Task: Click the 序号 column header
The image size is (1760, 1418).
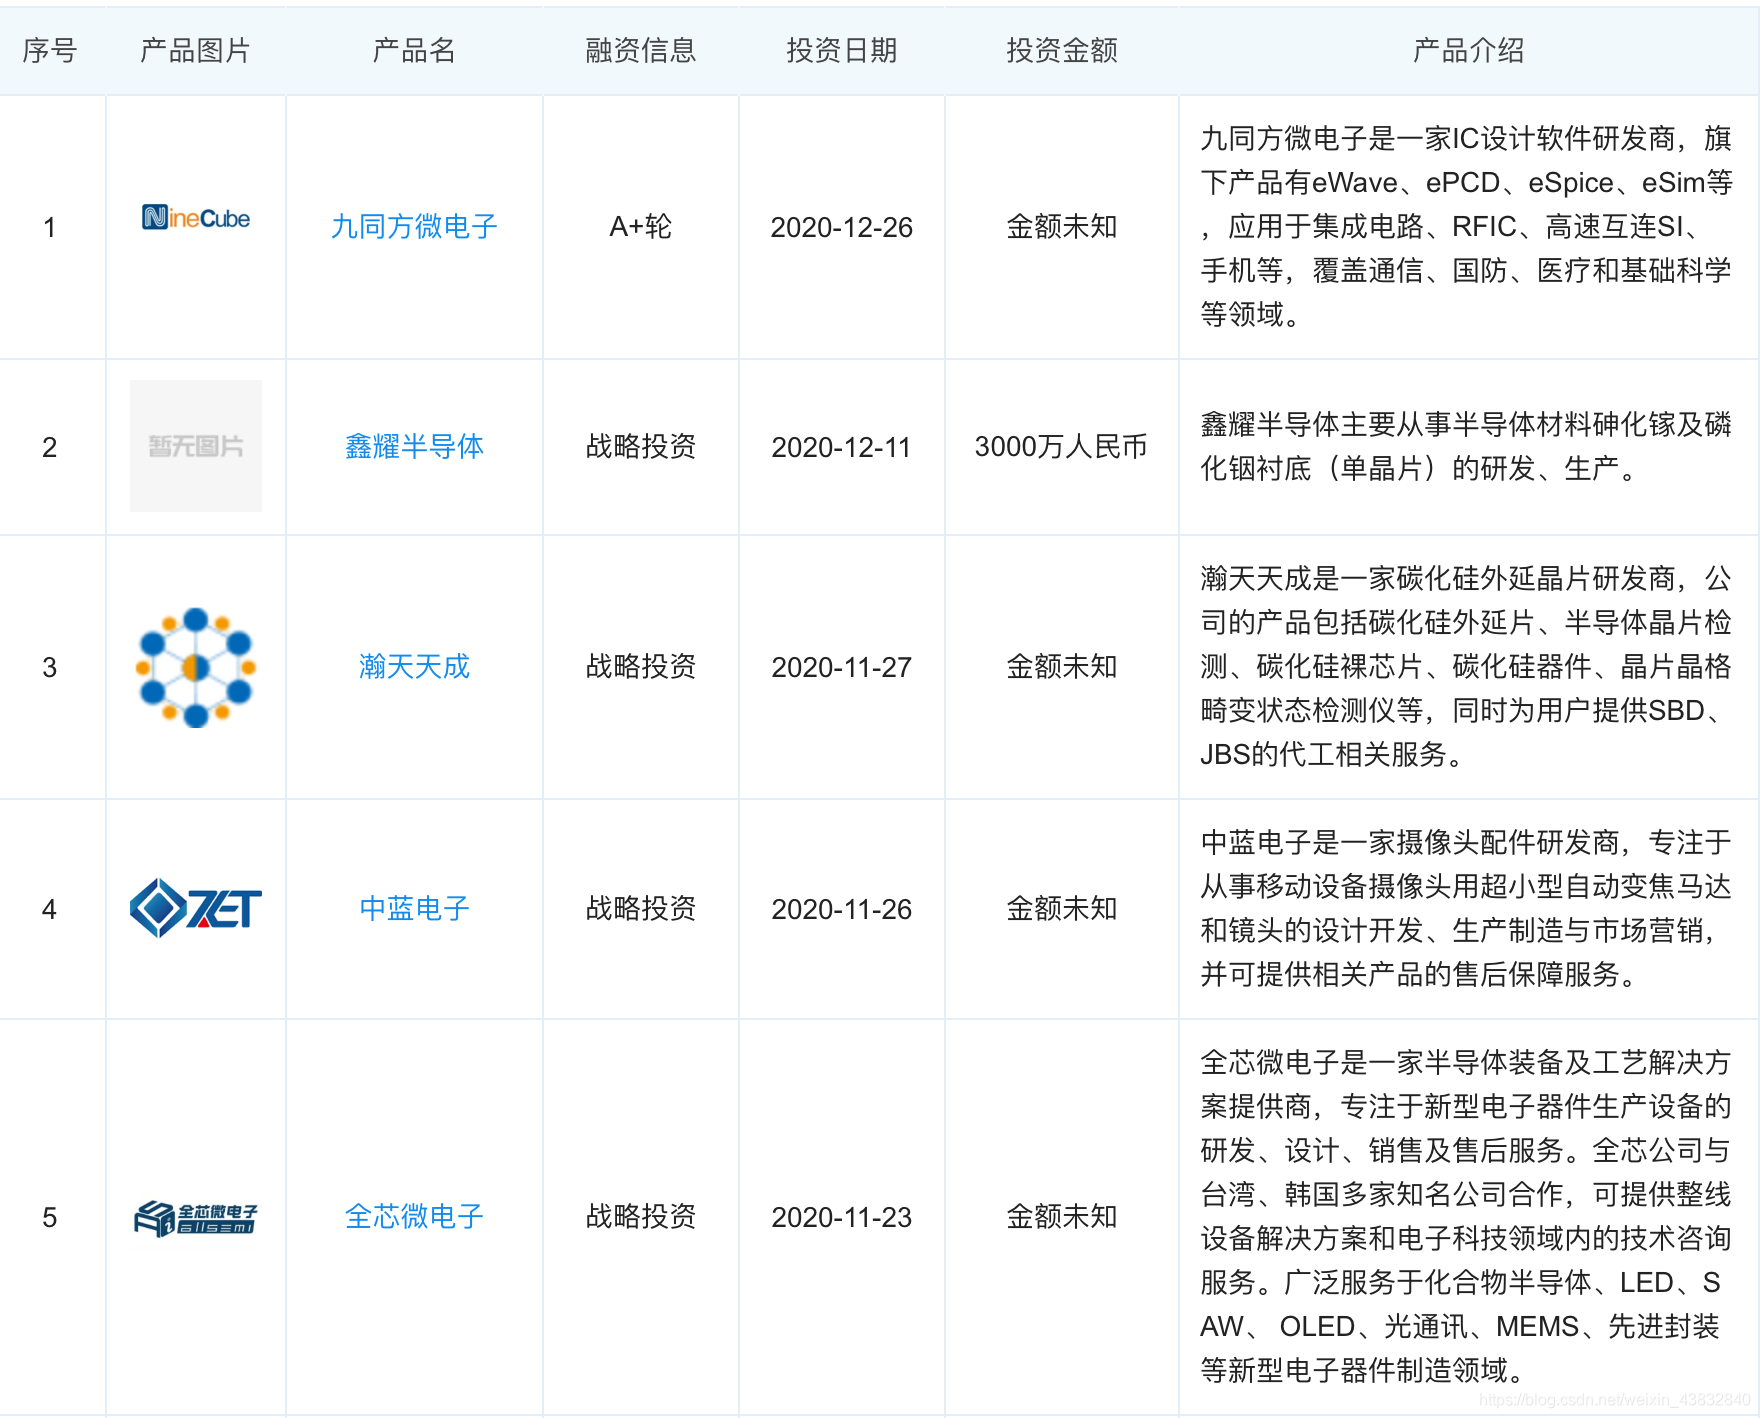Action: pyautogui.click(x=50, y=50)
